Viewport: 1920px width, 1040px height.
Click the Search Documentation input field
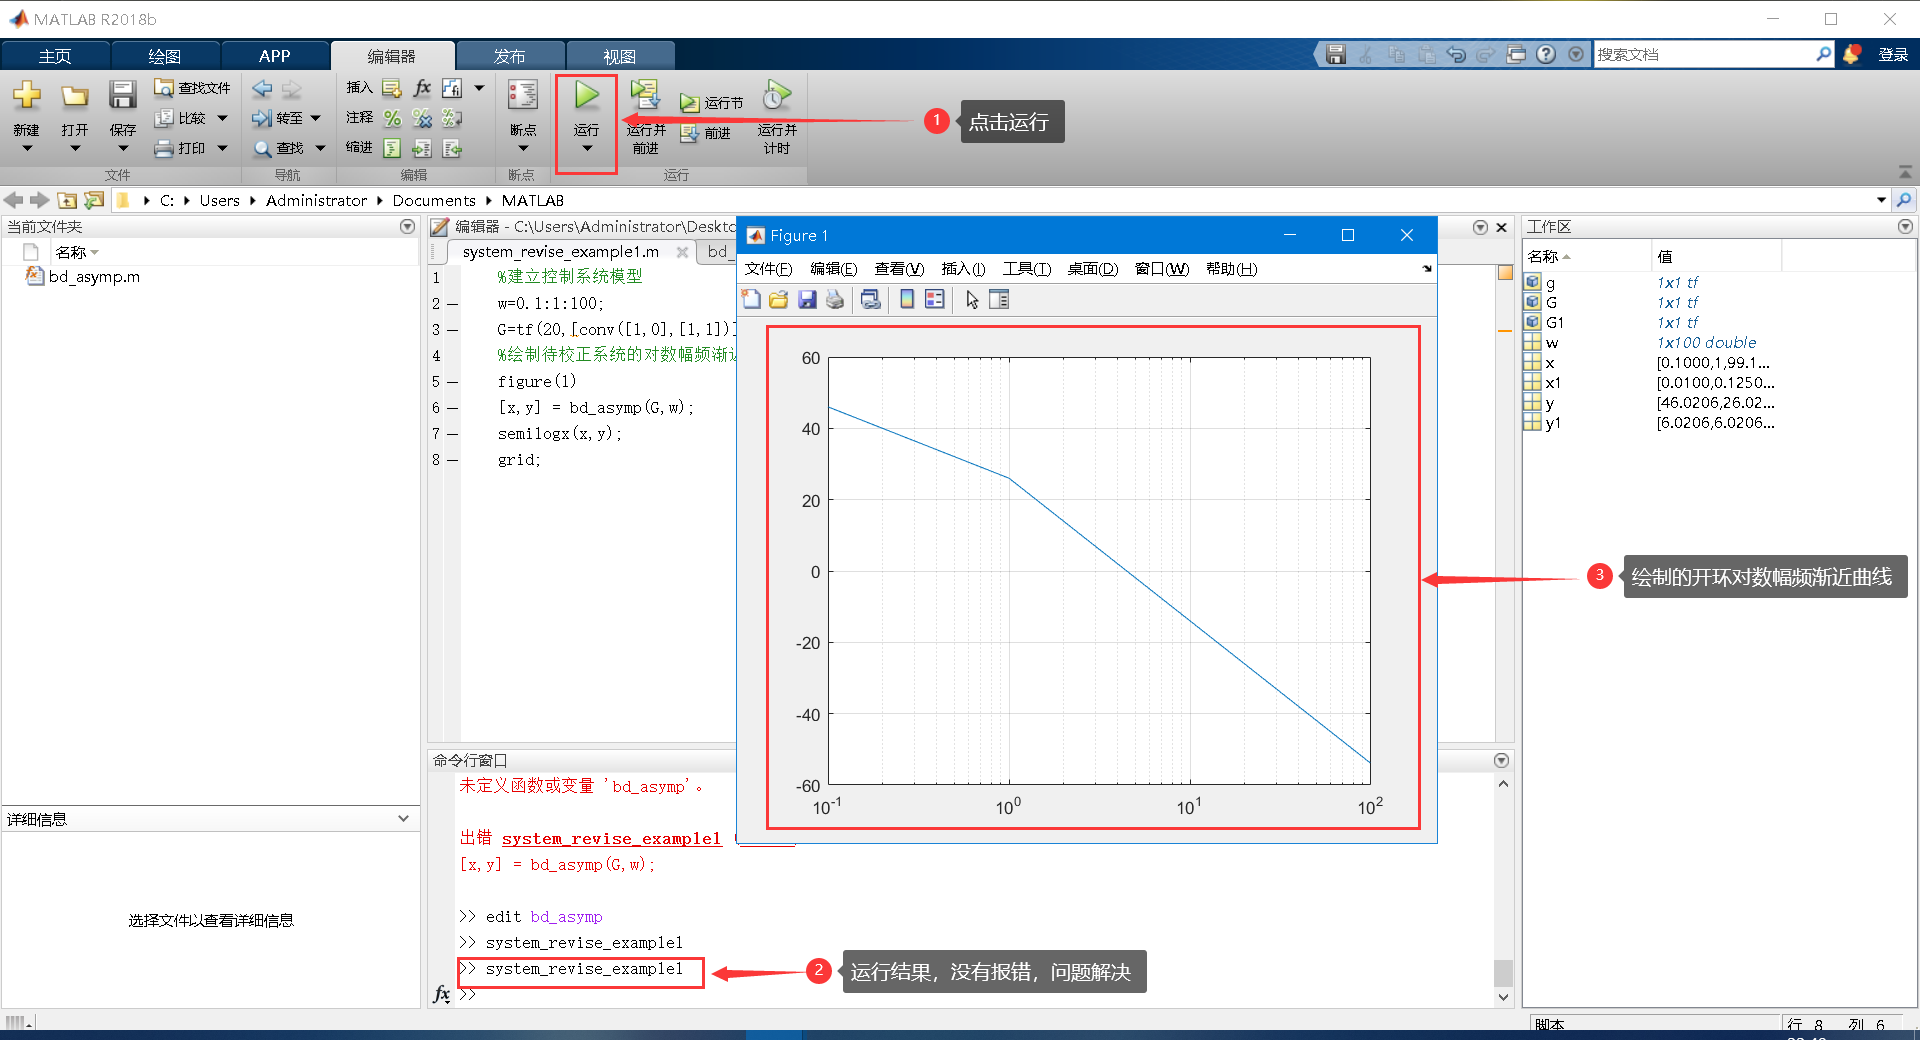pos(1705,54)
